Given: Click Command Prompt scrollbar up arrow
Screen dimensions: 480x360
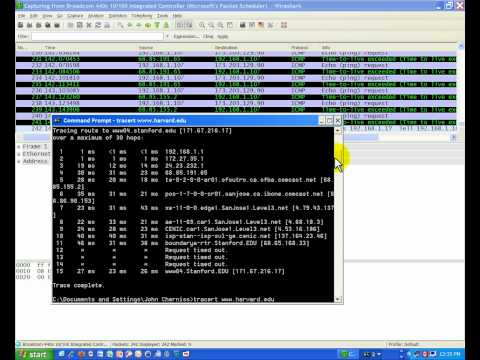Looking at the screenshot, I should coord(338,131).
